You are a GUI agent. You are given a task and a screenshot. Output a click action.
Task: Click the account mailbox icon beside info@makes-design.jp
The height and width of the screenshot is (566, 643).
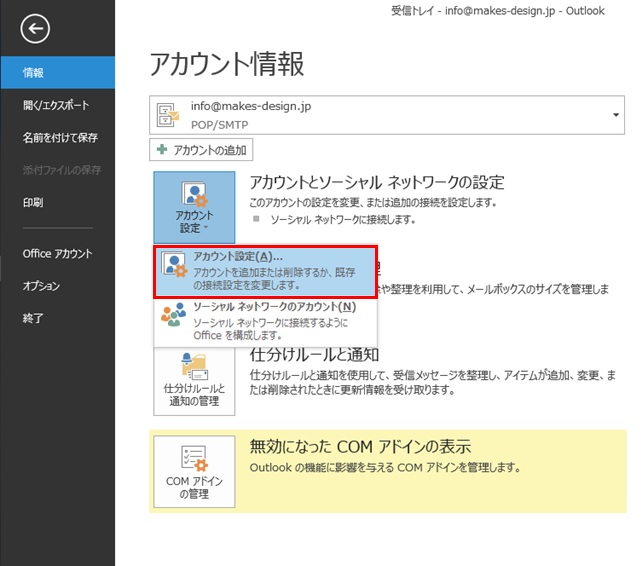point(168,115)
